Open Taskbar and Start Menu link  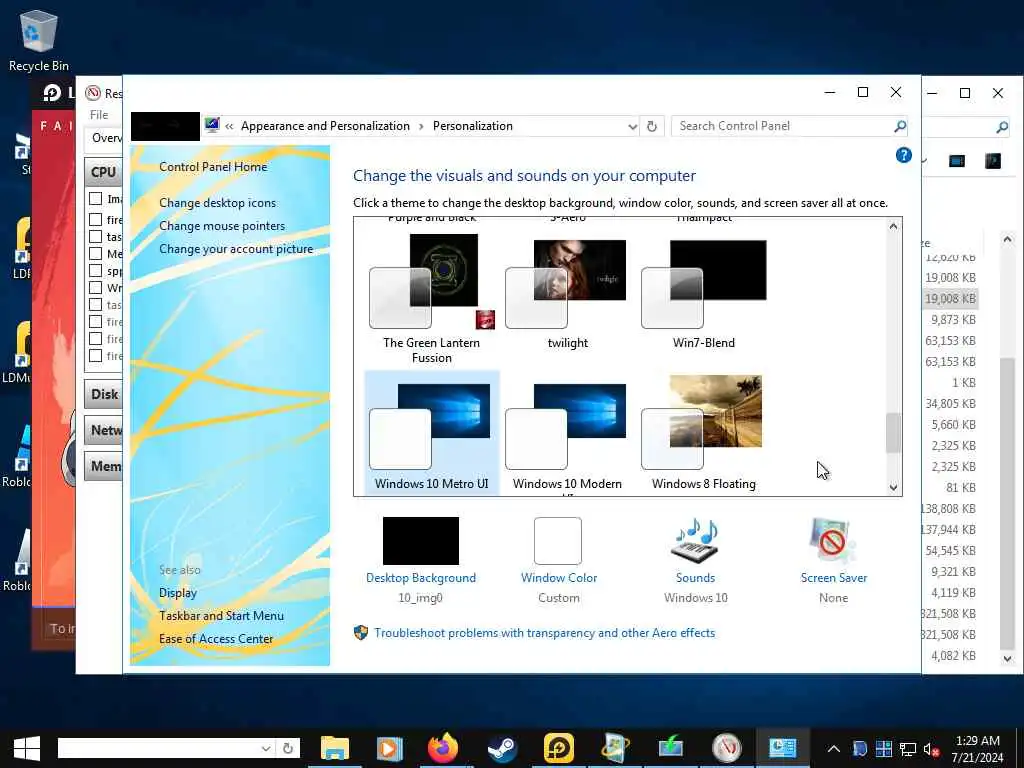pyautogui.click(x=221, y=616)
